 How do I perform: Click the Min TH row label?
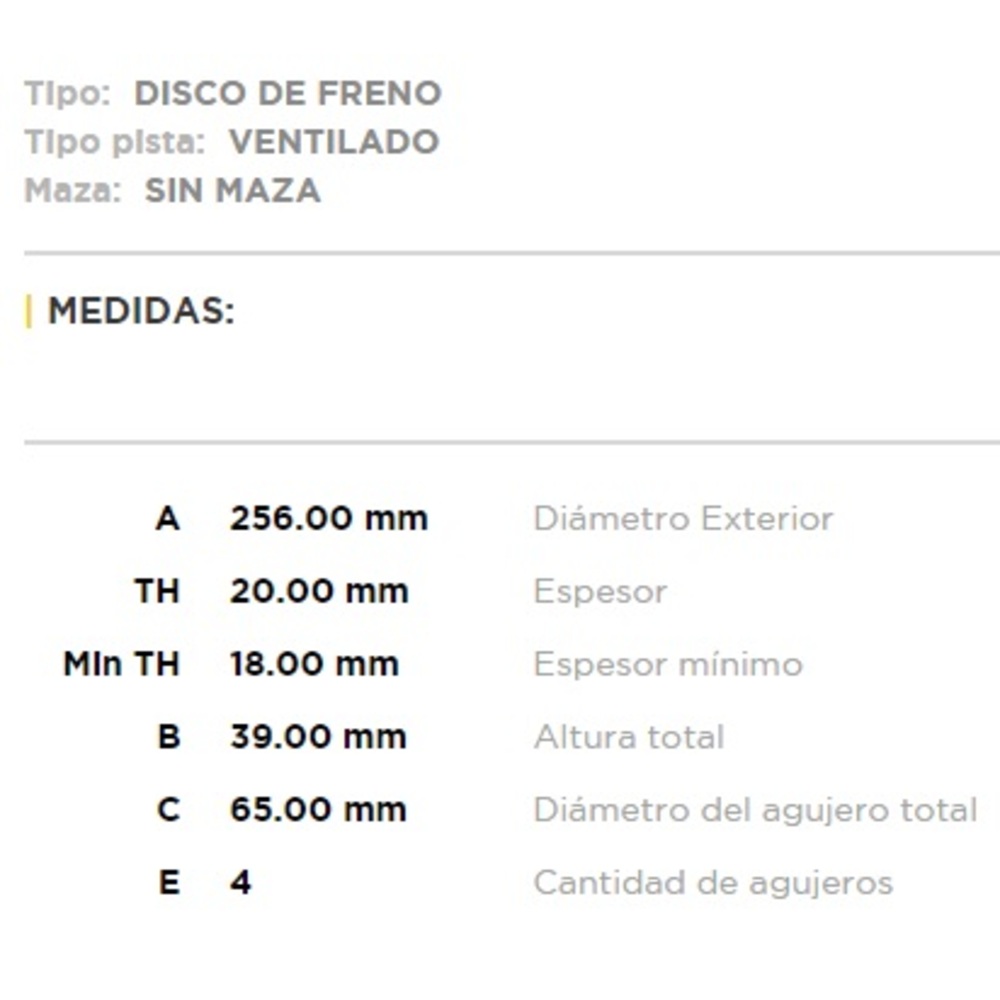tap(121, 664)
